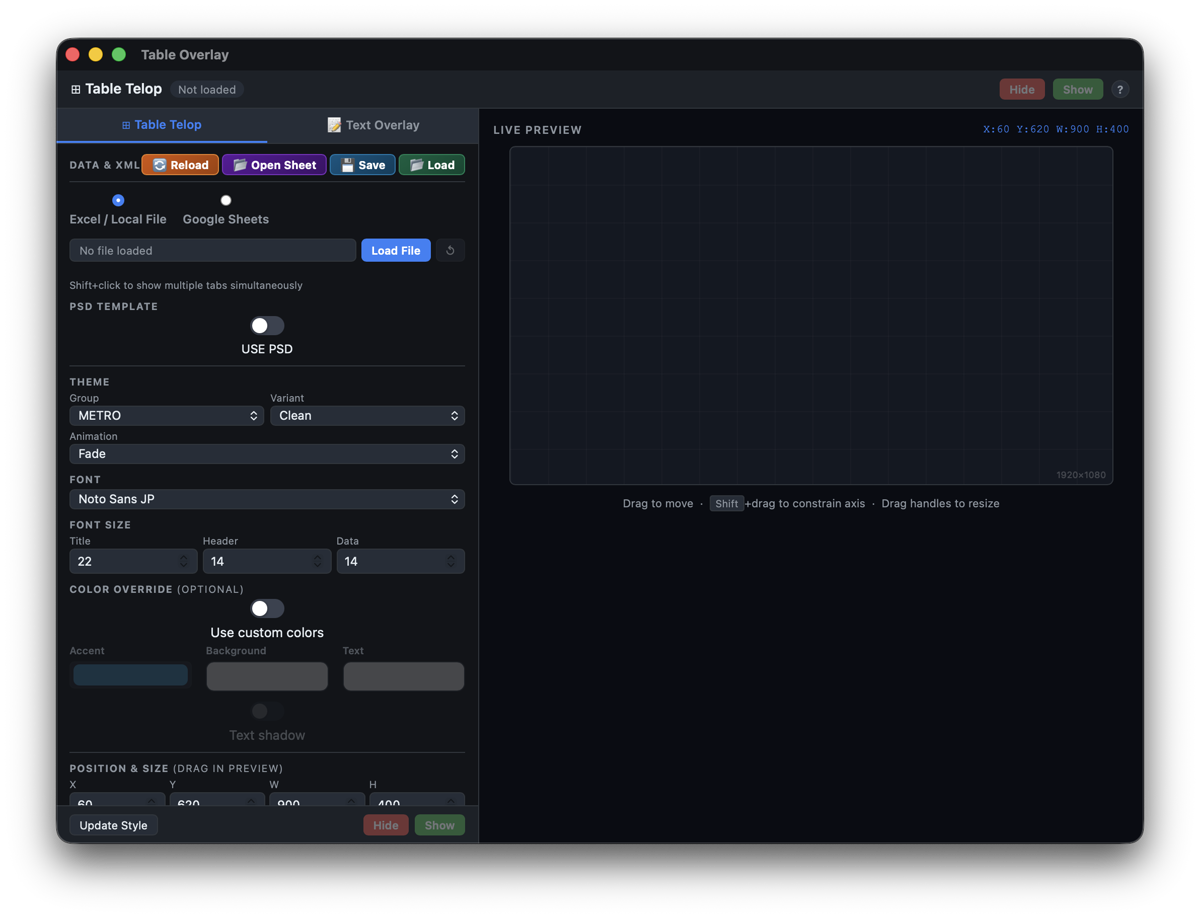The width and height of the screenshot is (1200, 918).
Task: Click the purple Open Sheet button
Action: pos(274,165)
